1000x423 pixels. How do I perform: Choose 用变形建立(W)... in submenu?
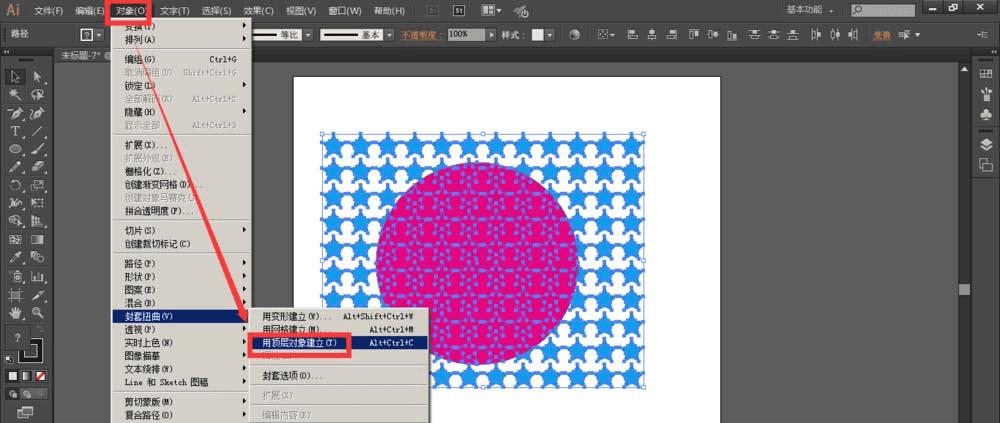click(338, 316)
